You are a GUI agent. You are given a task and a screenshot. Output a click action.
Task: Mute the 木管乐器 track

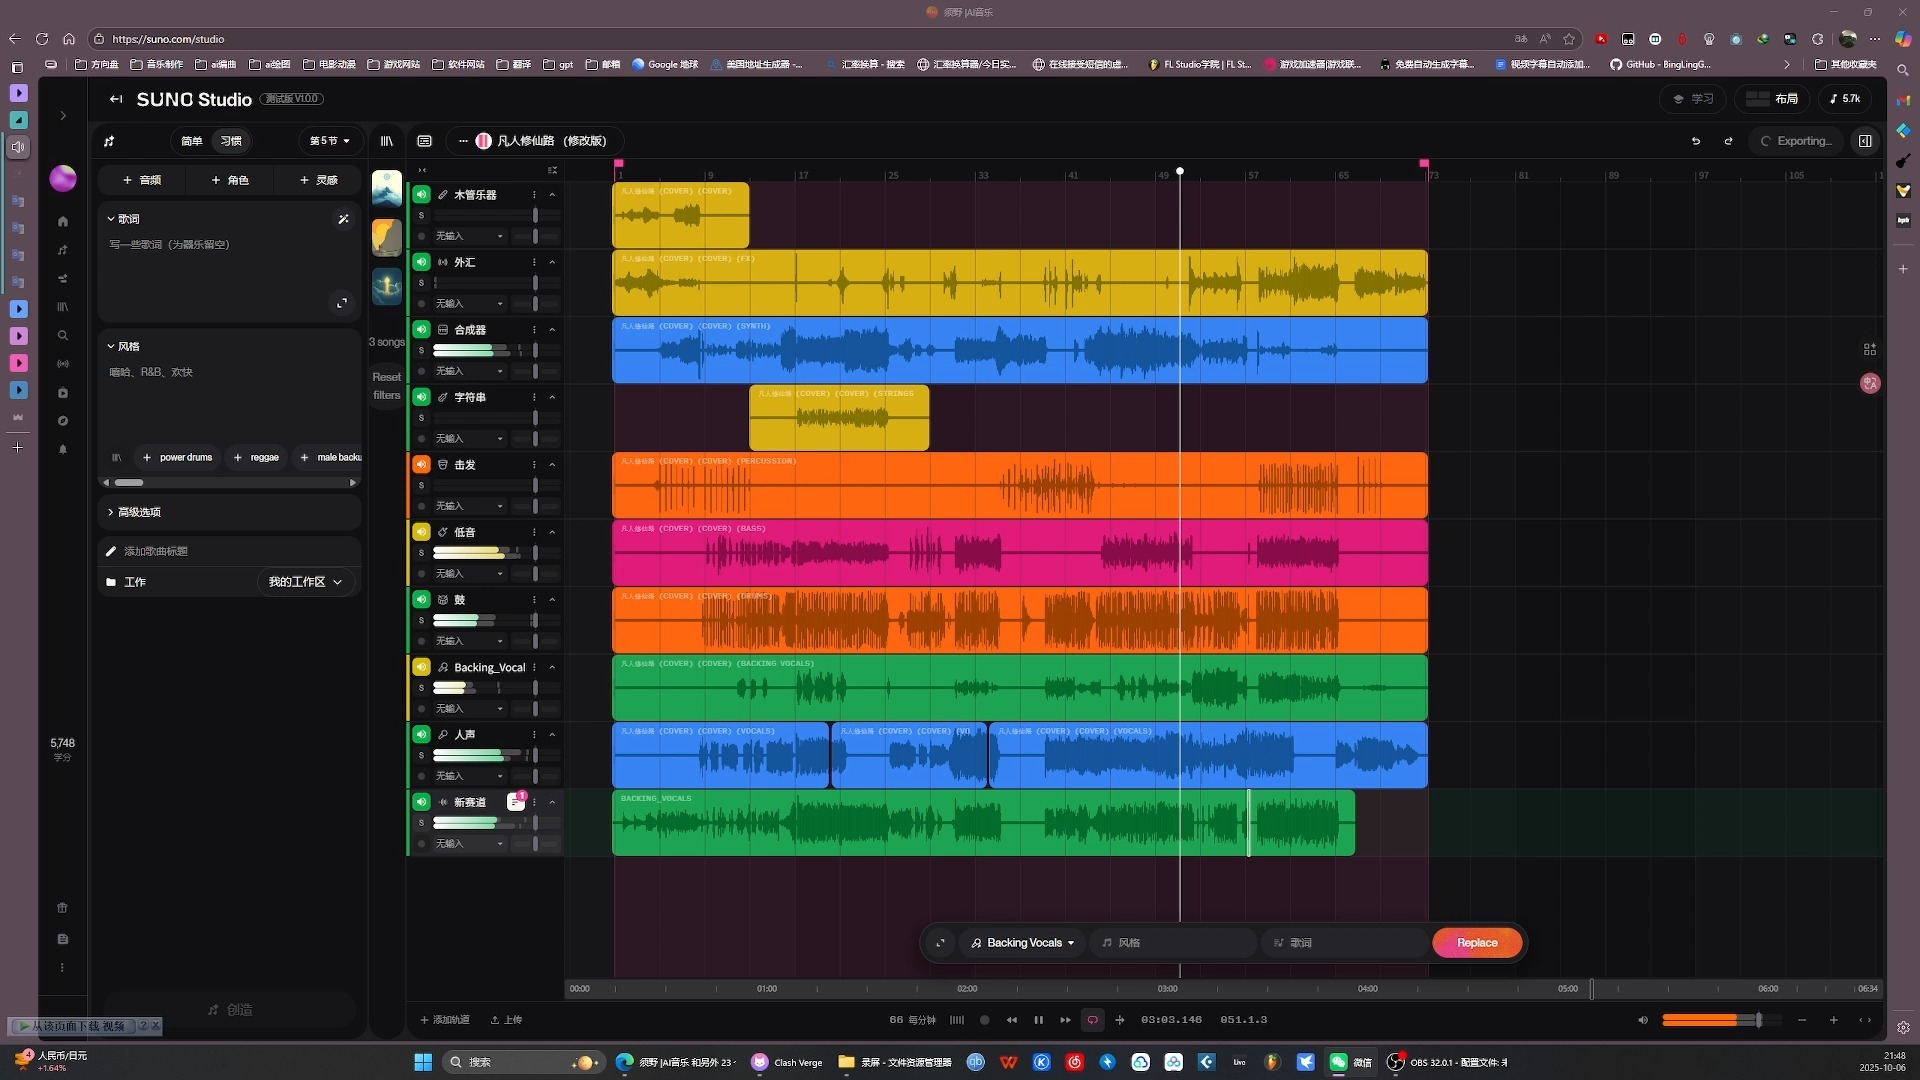[x=422, y=195]
